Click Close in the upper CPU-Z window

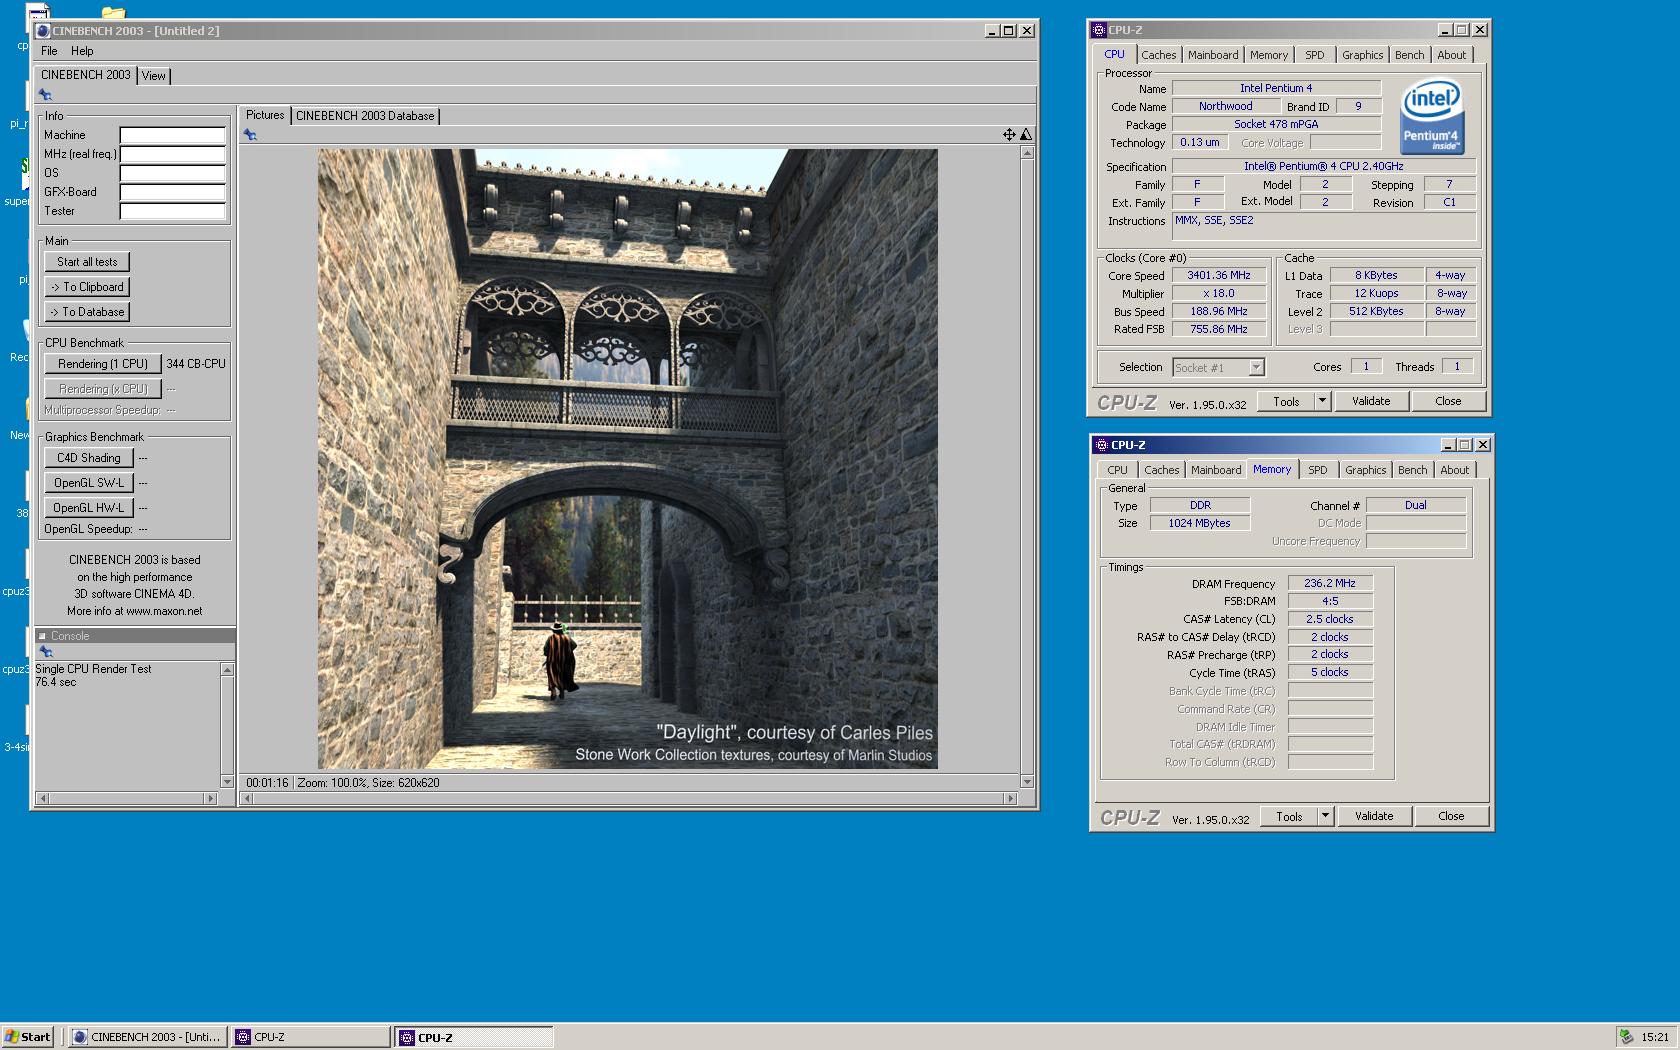(x=1448, y=401)
